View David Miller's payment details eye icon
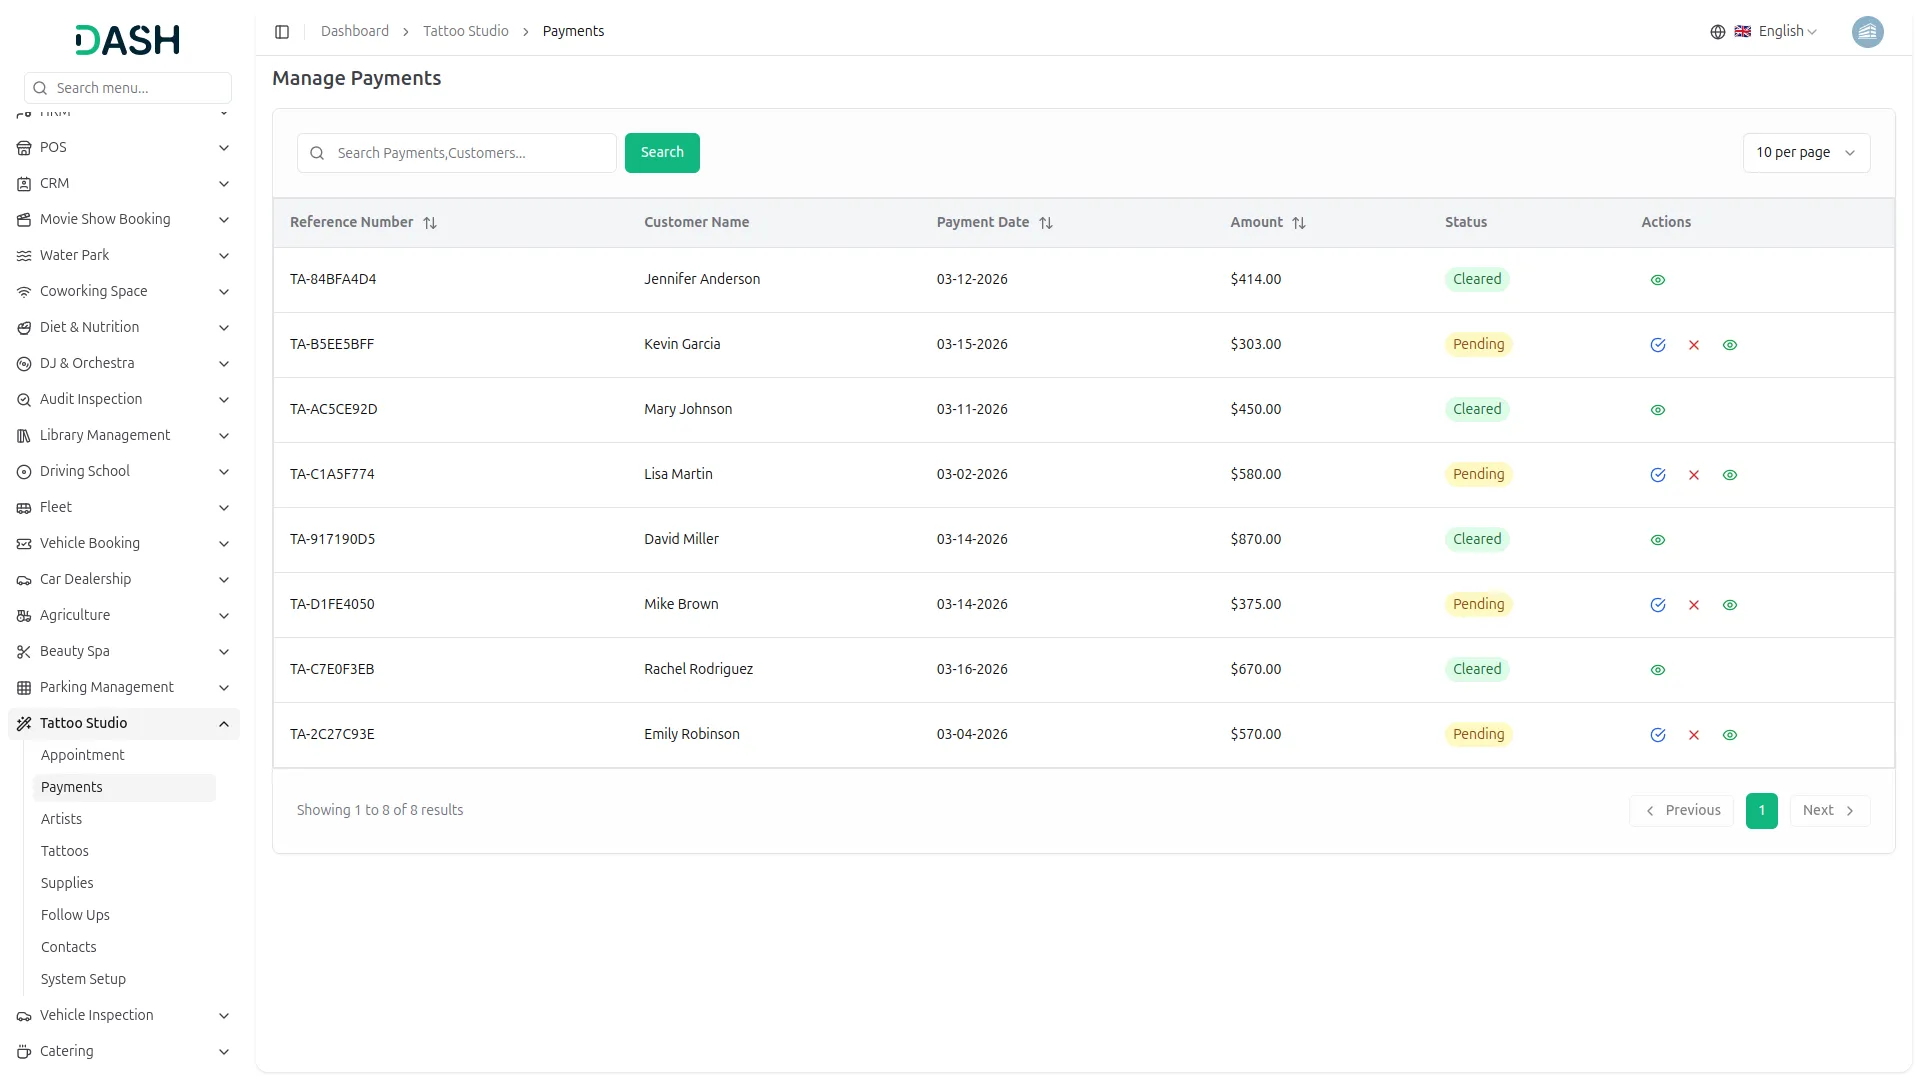Viewport: 1920px width, 1080px height. point(1657,540)
